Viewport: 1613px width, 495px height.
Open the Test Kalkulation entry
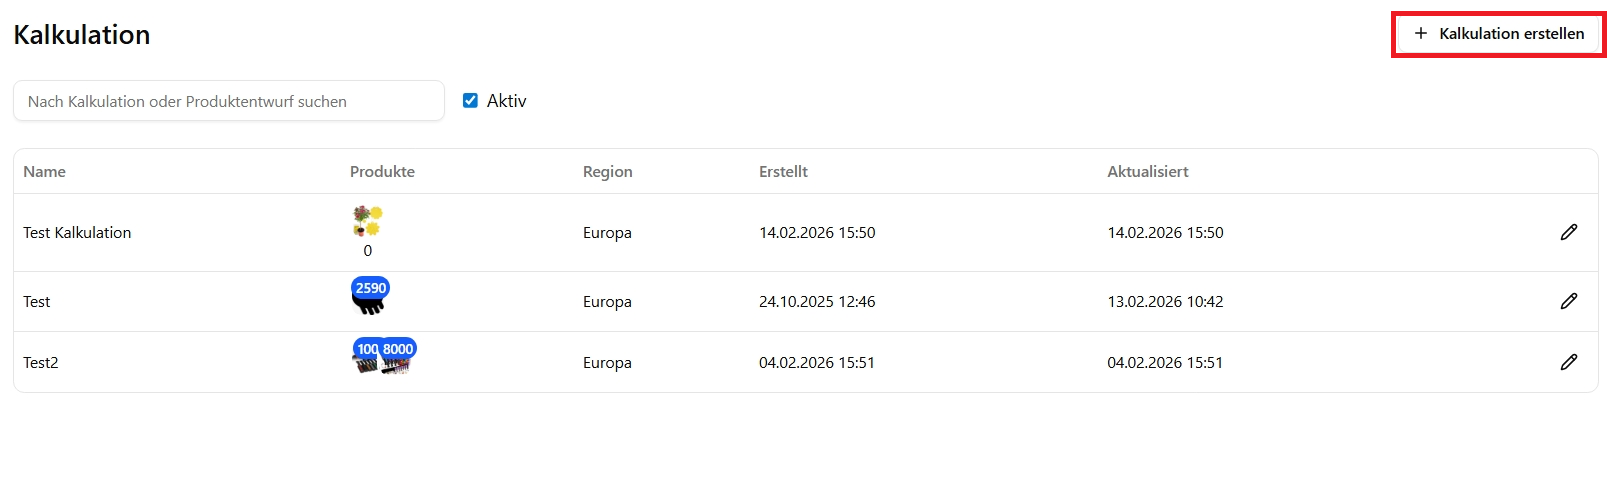(x=77, y=233)
